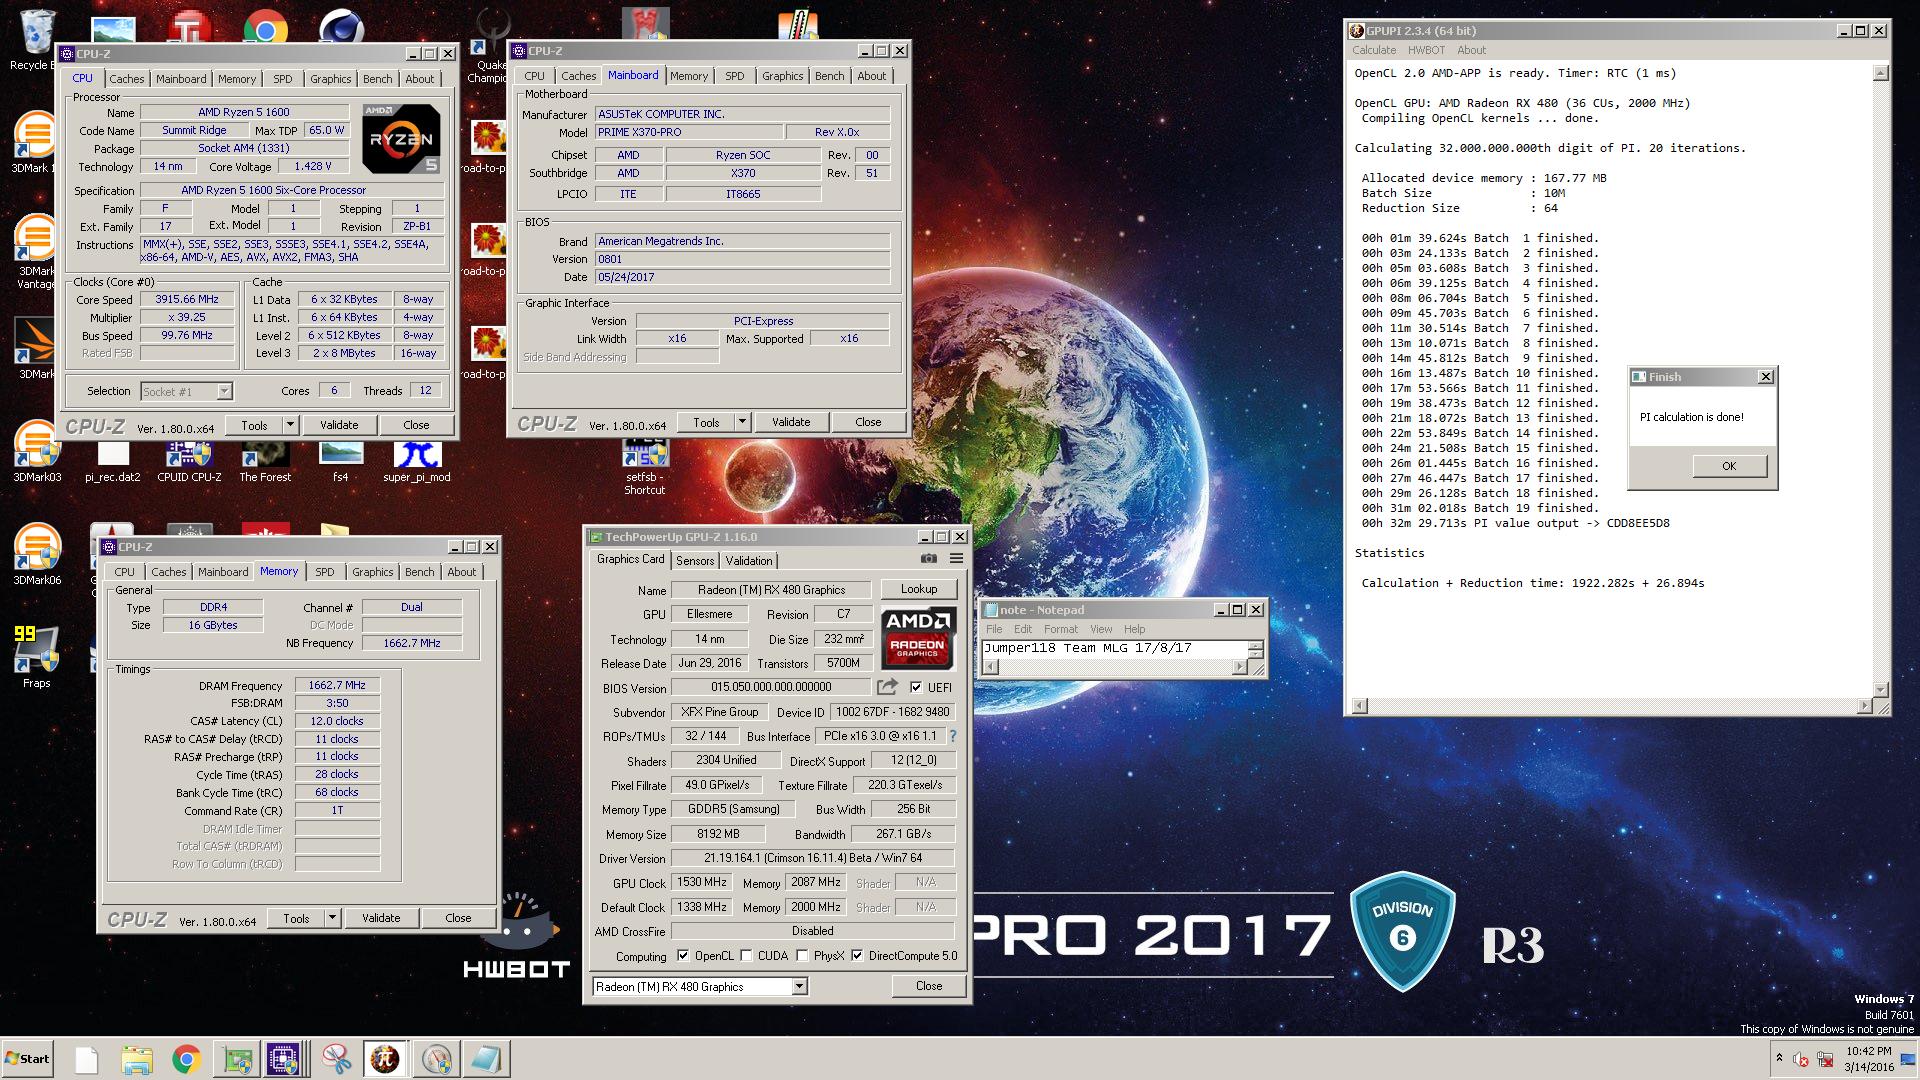This screenshot has height=1080, width=1920.
Task: Open the Socket #1 selection dropdown
Action: coord(186,391)
